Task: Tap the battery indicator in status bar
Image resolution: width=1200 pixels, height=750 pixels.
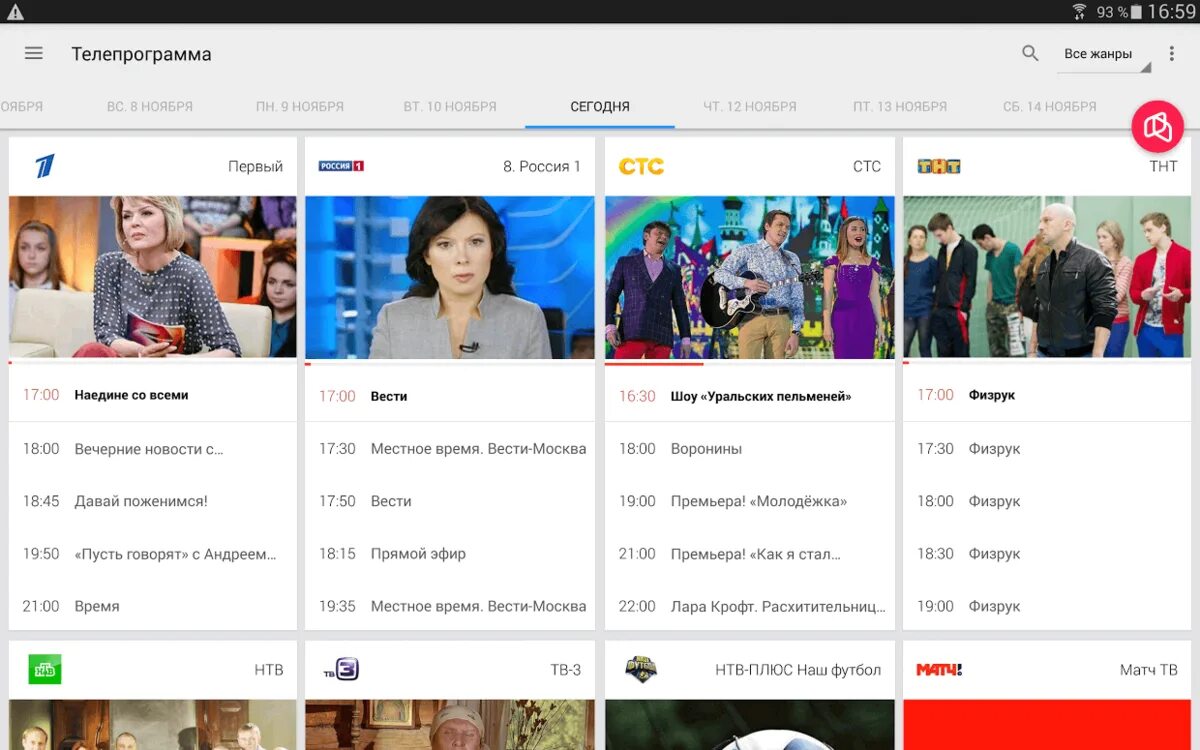Action: click(x=1136, y=12)
